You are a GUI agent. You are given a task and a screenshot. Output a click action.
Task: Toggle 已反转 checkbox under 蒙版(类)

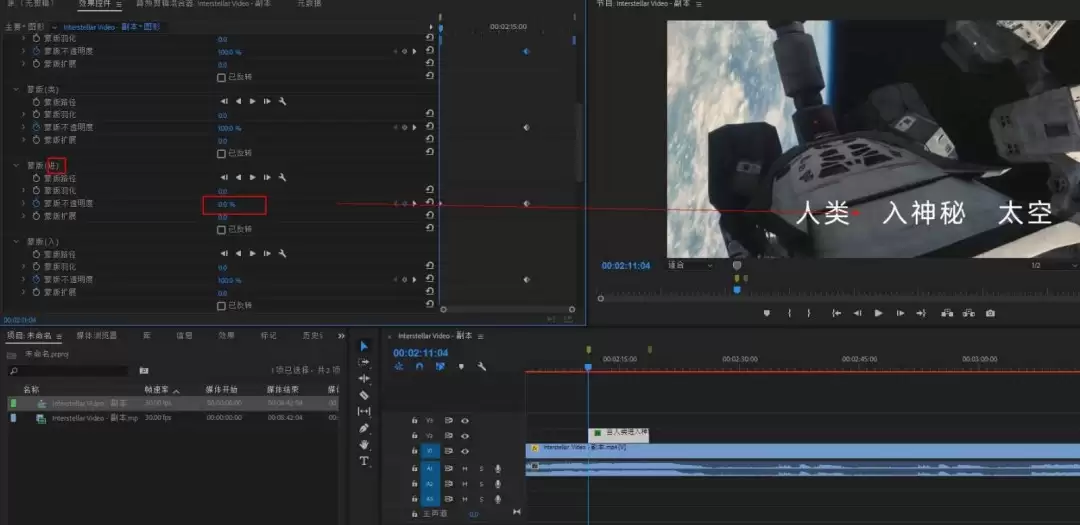coord(221,154)
